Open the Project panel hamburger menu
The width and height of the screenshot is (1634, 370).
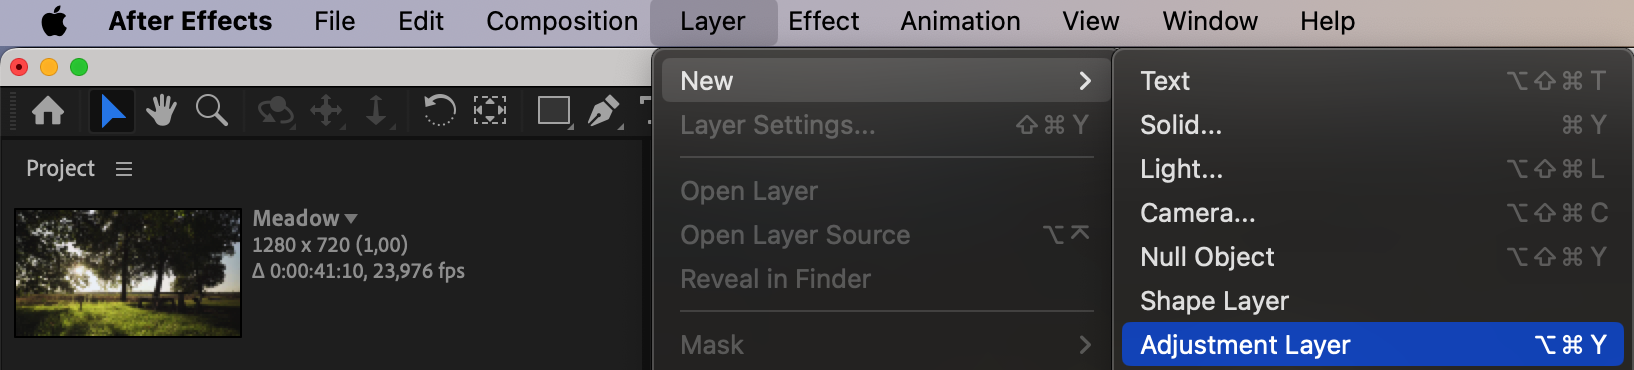[x=124, y=169]
